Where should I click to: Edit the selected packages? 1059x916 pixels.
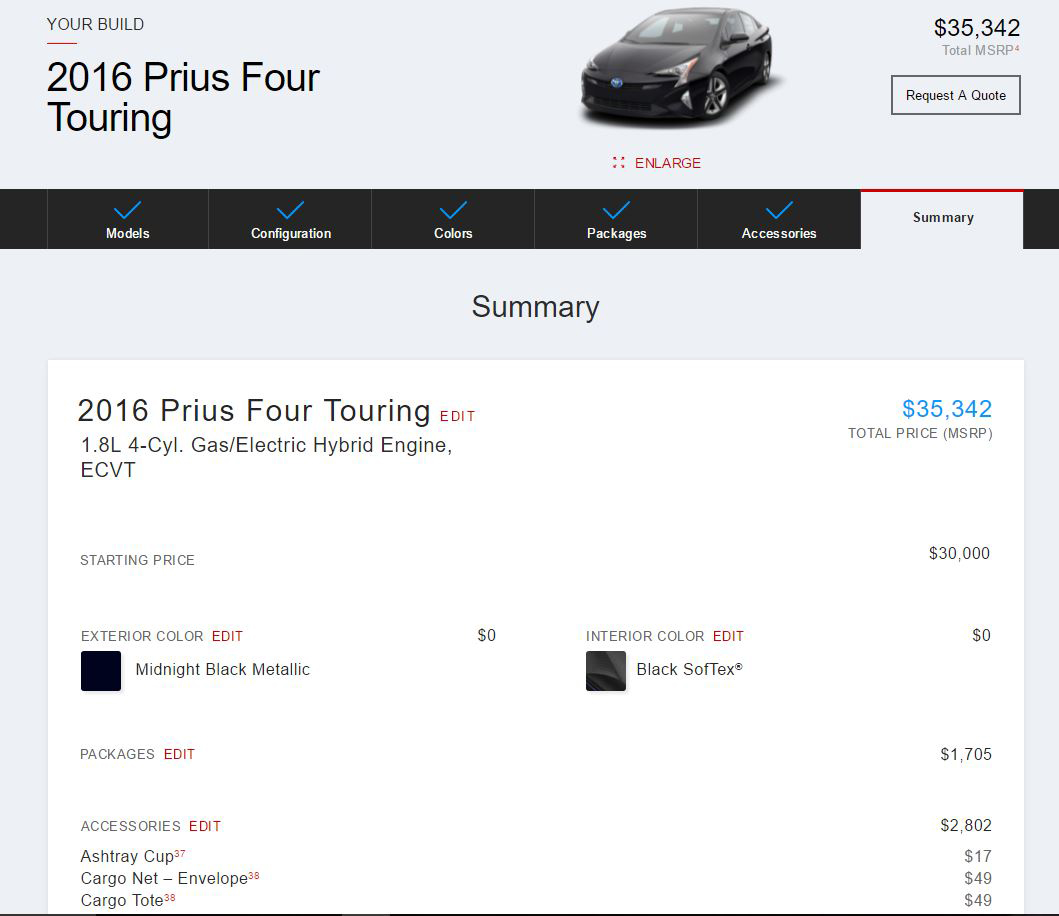coord(179,755)
